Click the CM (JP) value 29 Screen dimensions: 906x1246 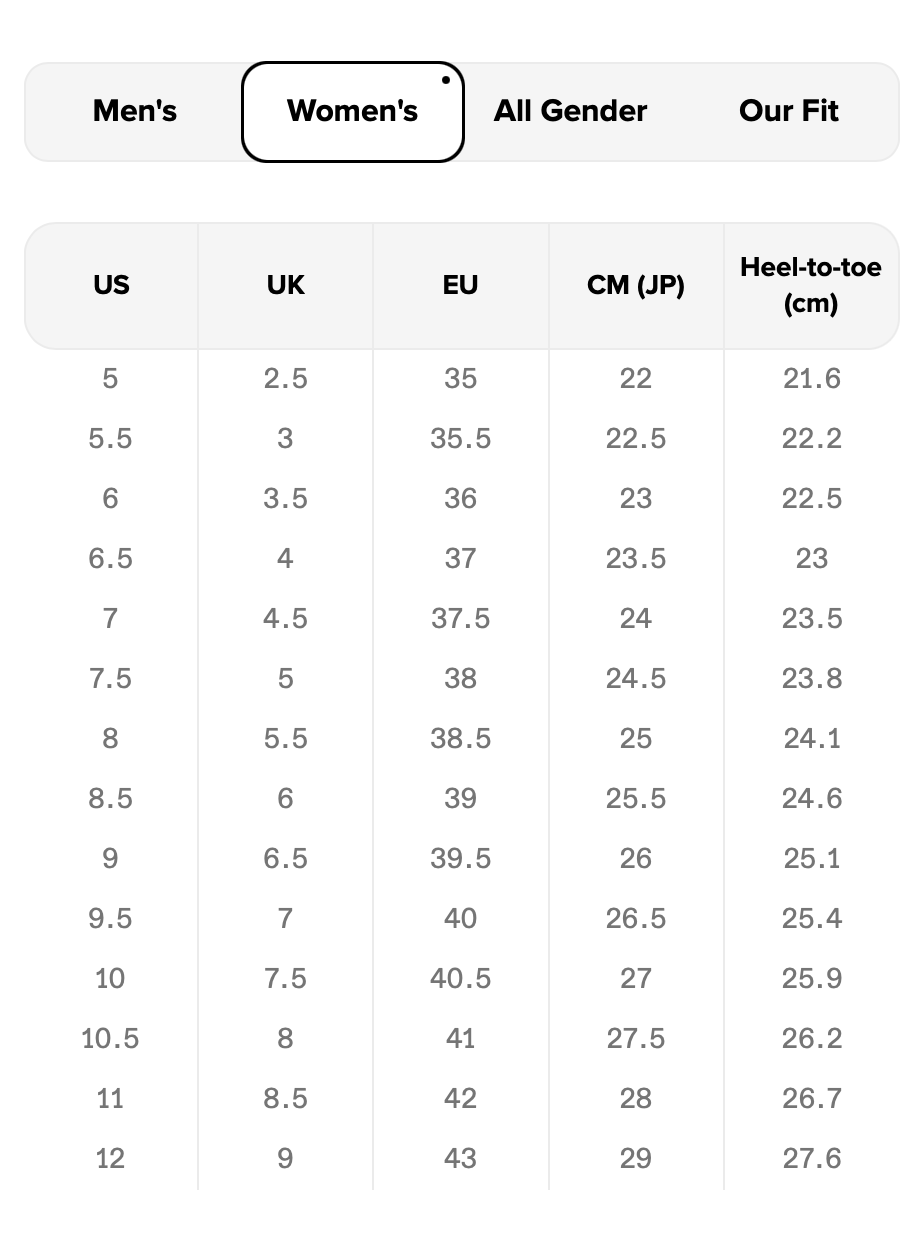(x=635, y=1159)
